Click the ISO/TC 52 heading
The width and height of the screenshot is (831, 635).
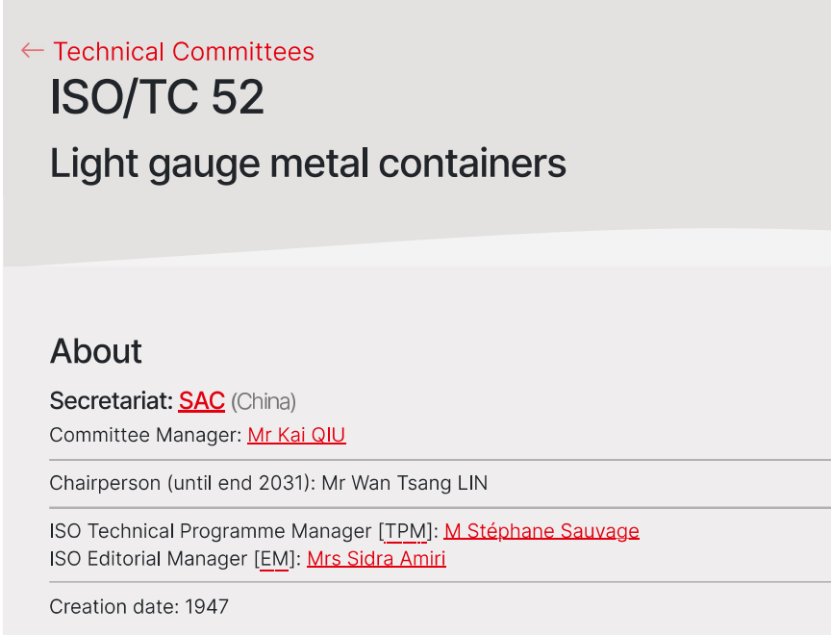tap(157, 98)
